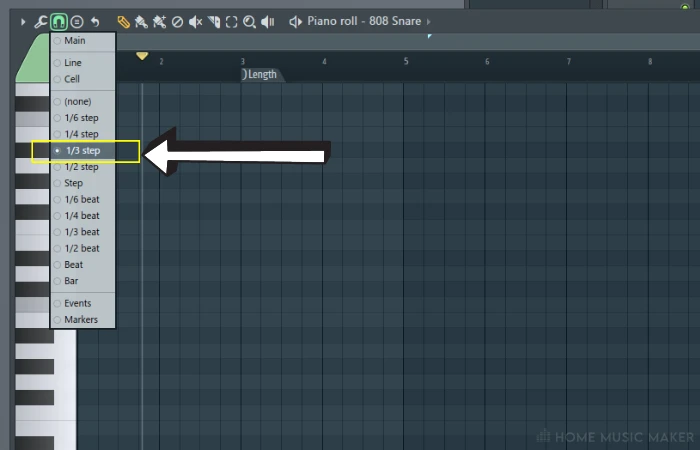This screenshot has width=700, height=450.
Task: Set snap to 1/3 beat
Action: point(83,232)
